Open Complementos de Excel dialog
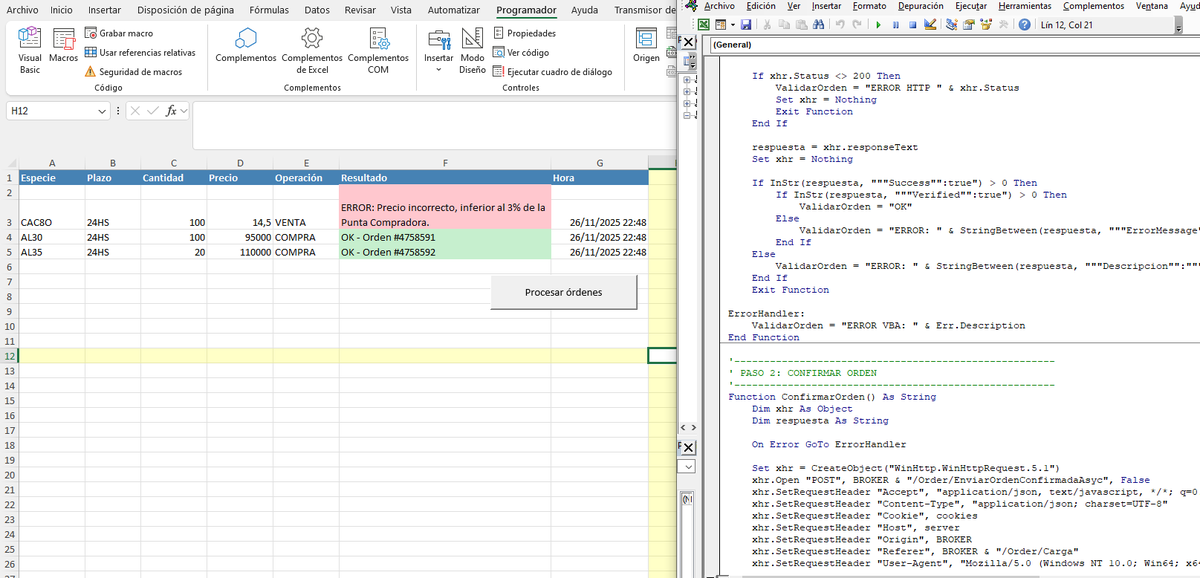The width and height of the screenshot is (1200, 578). [312, 51]
